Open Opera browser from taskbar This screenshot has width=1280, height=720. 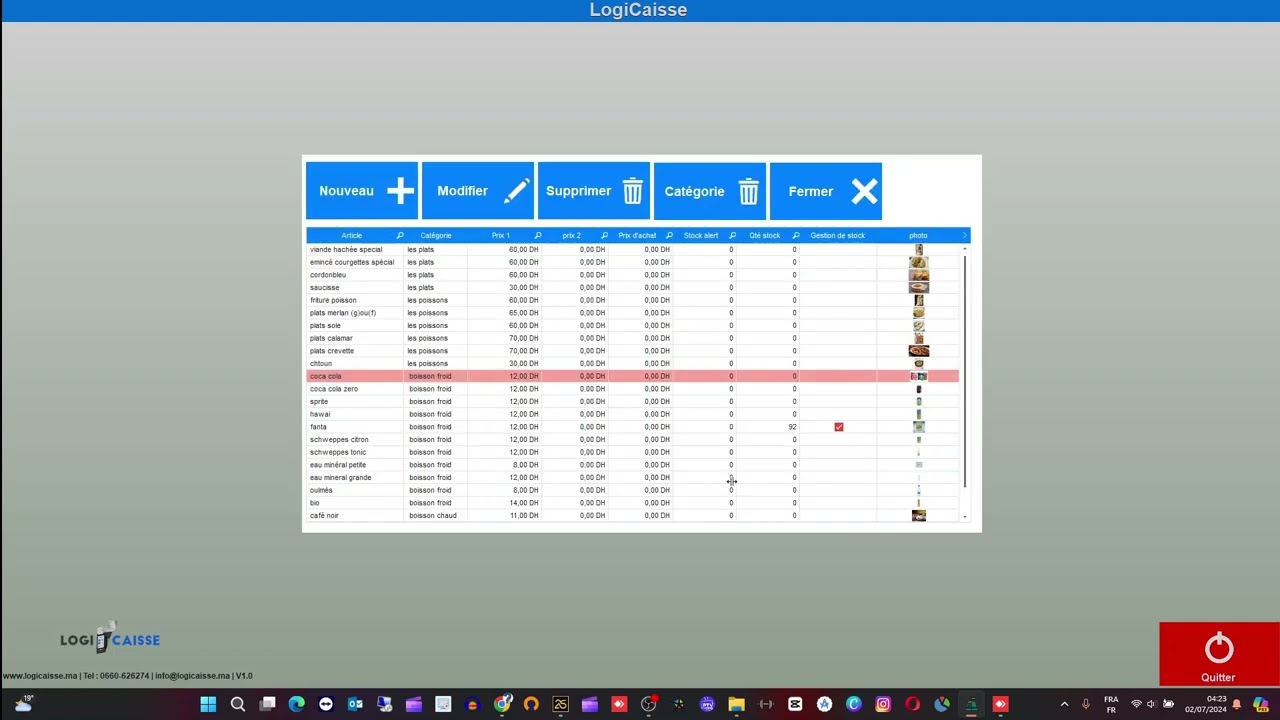912,705
